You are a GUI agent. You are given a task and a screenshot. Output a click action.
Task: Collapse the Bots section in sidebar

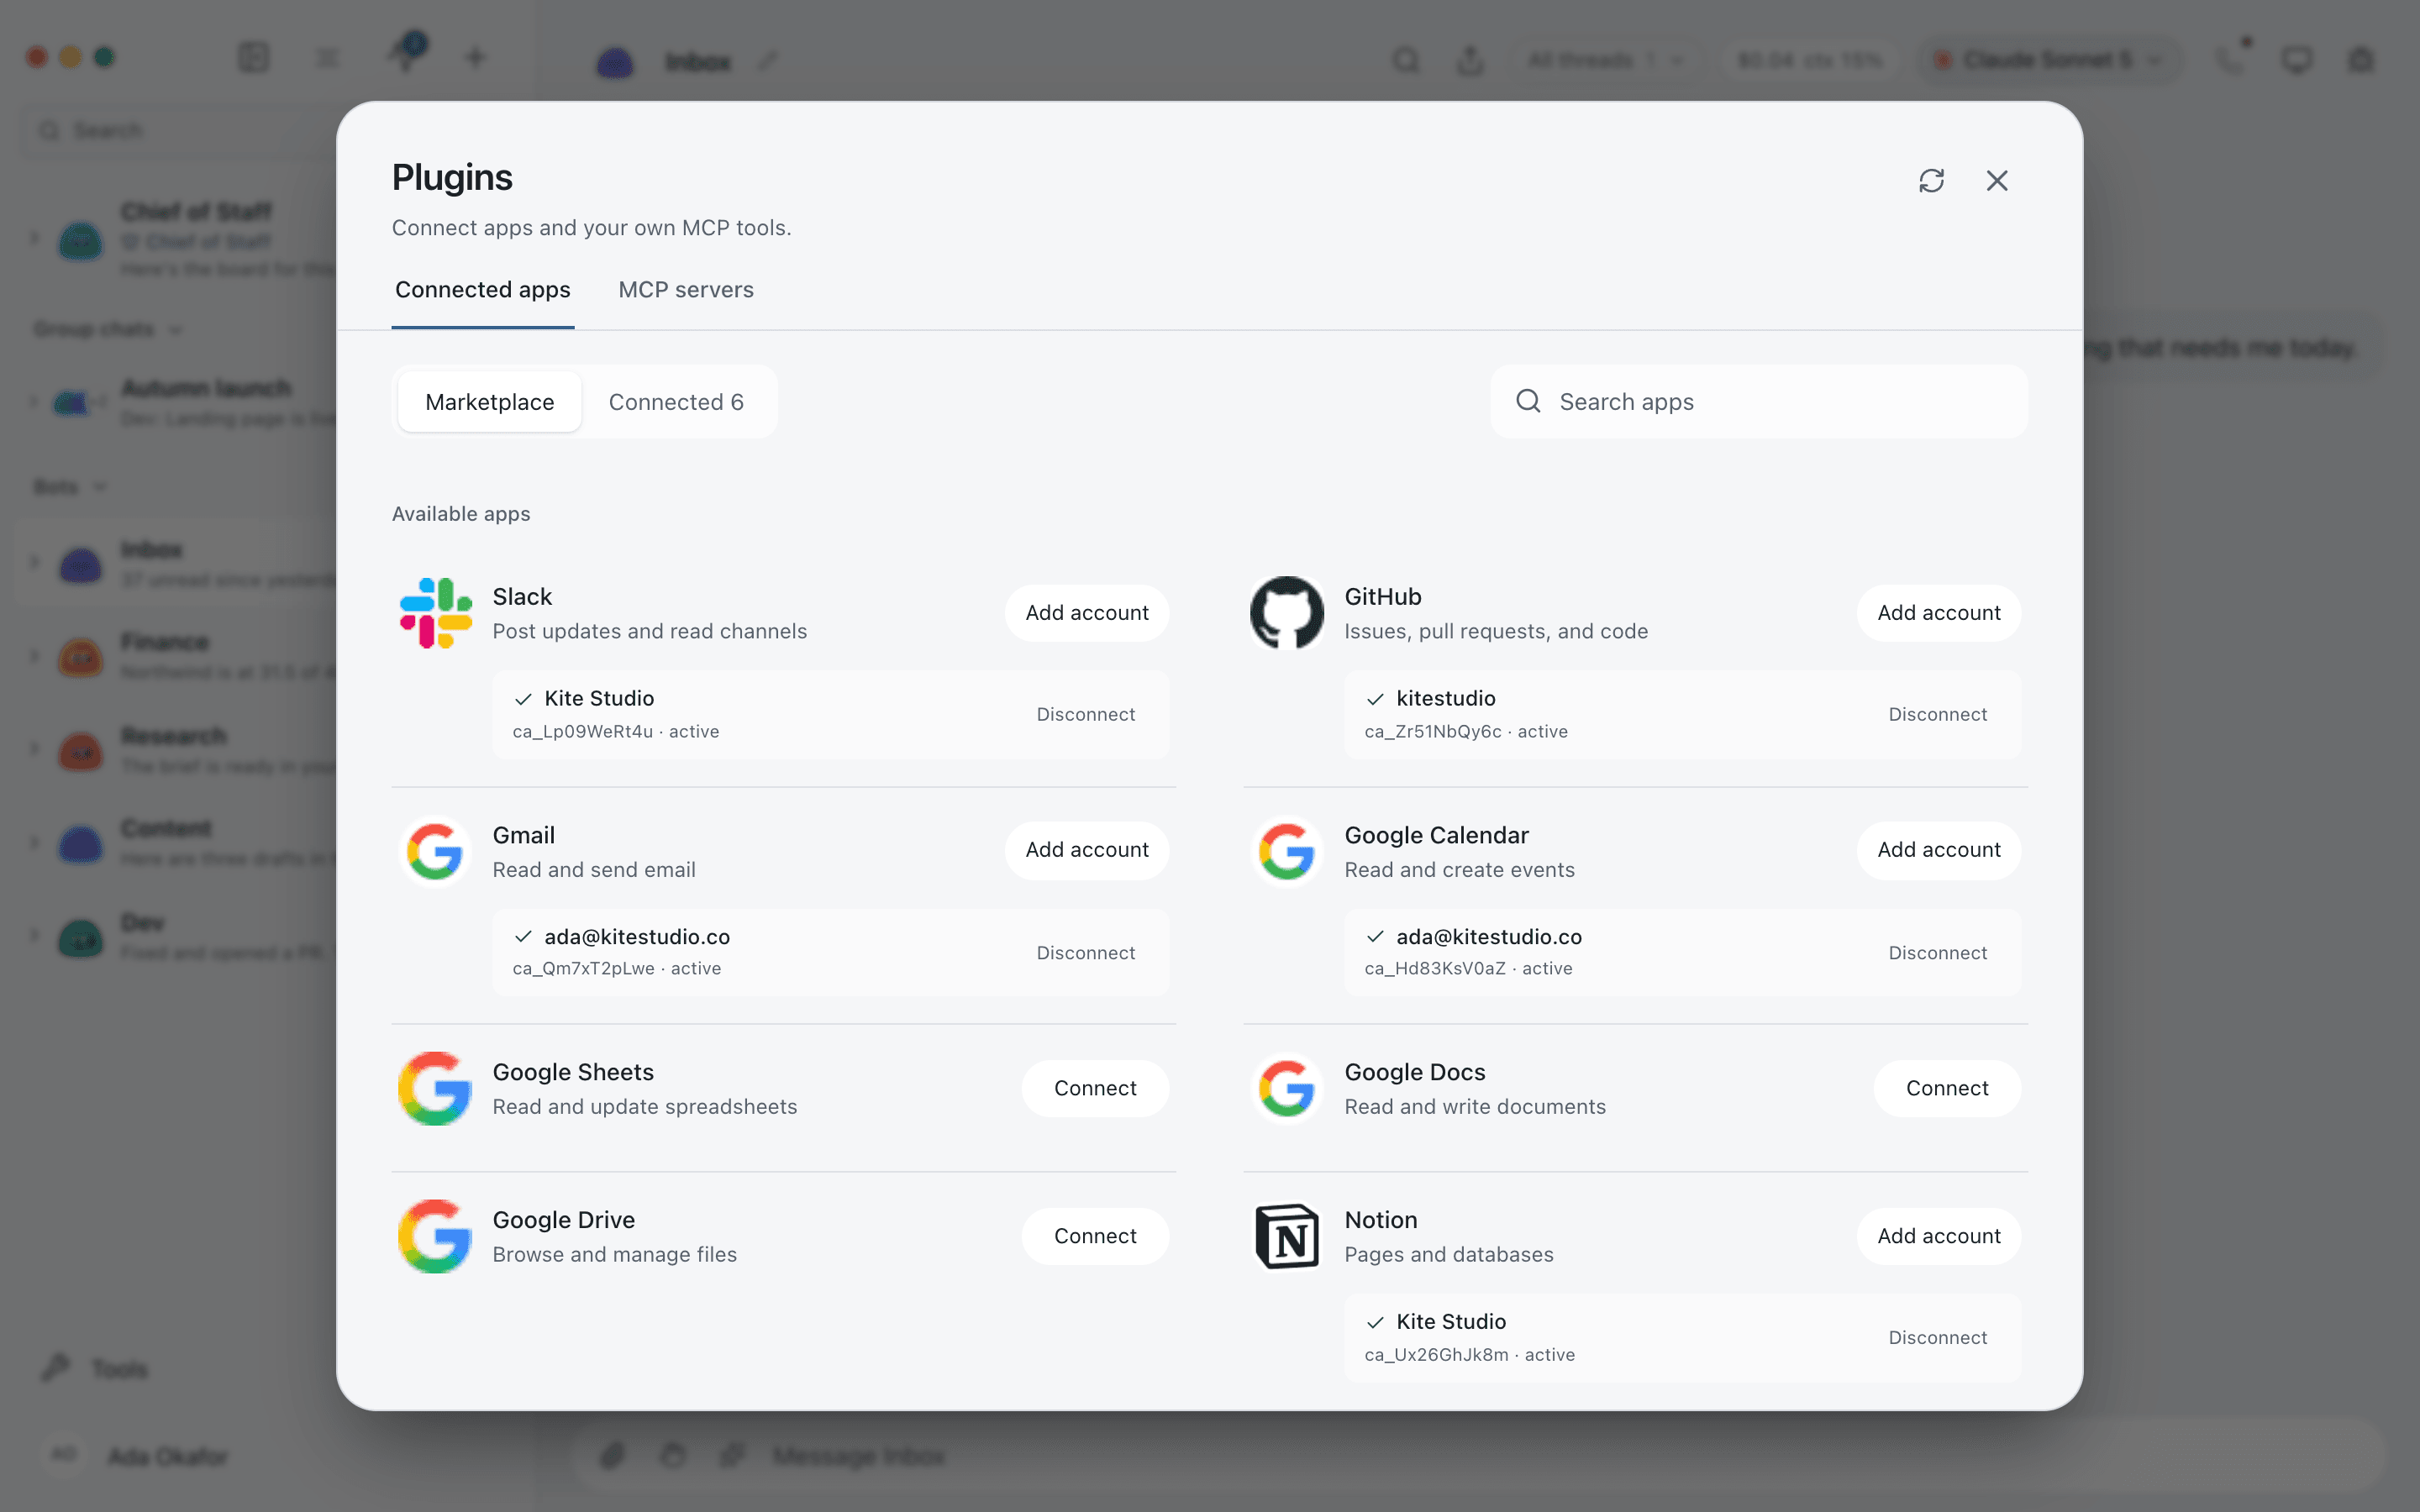tap(69, 487)
